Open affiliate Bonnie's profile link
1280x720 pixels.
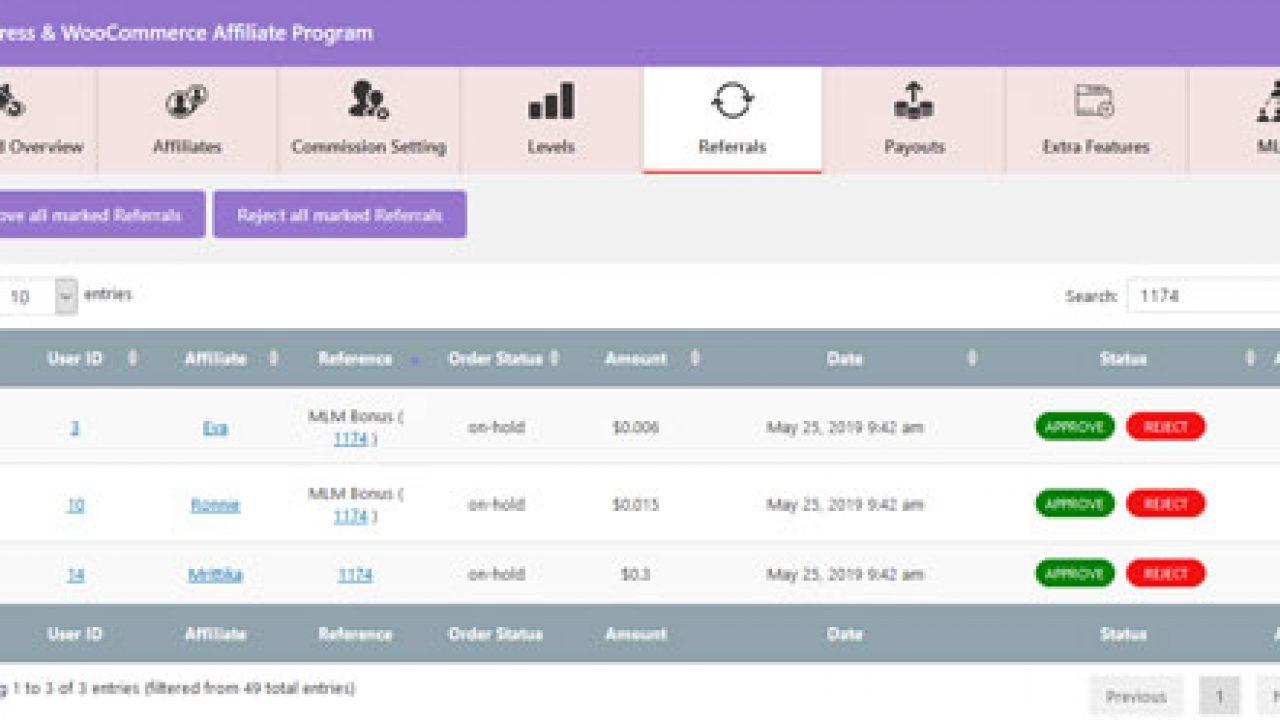tap(215, 505)
